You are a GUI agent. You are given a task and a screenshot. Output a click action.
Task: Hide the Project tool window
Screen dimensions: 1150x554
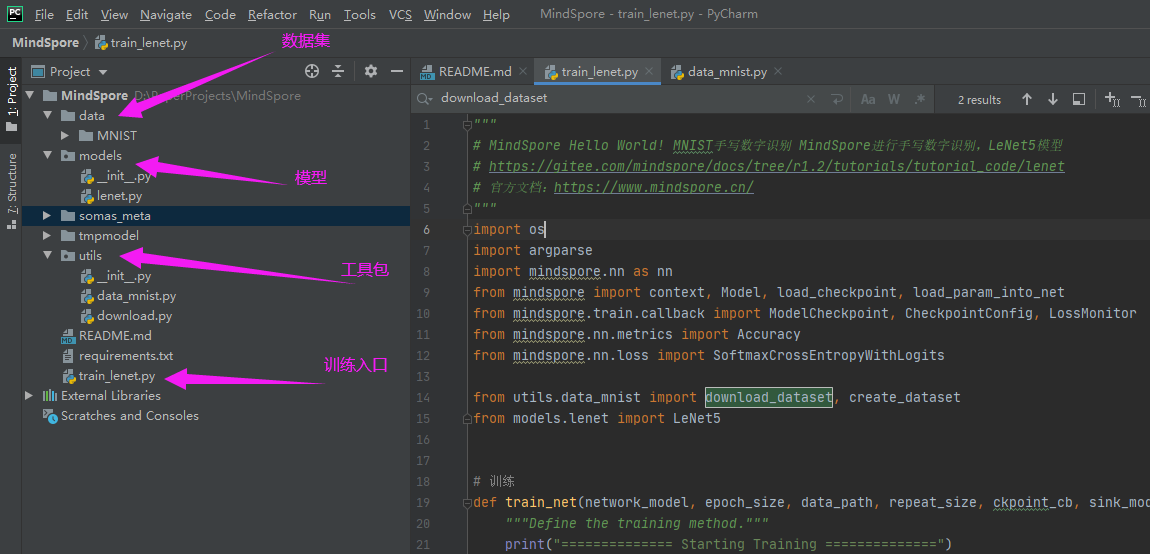point(397,71)
